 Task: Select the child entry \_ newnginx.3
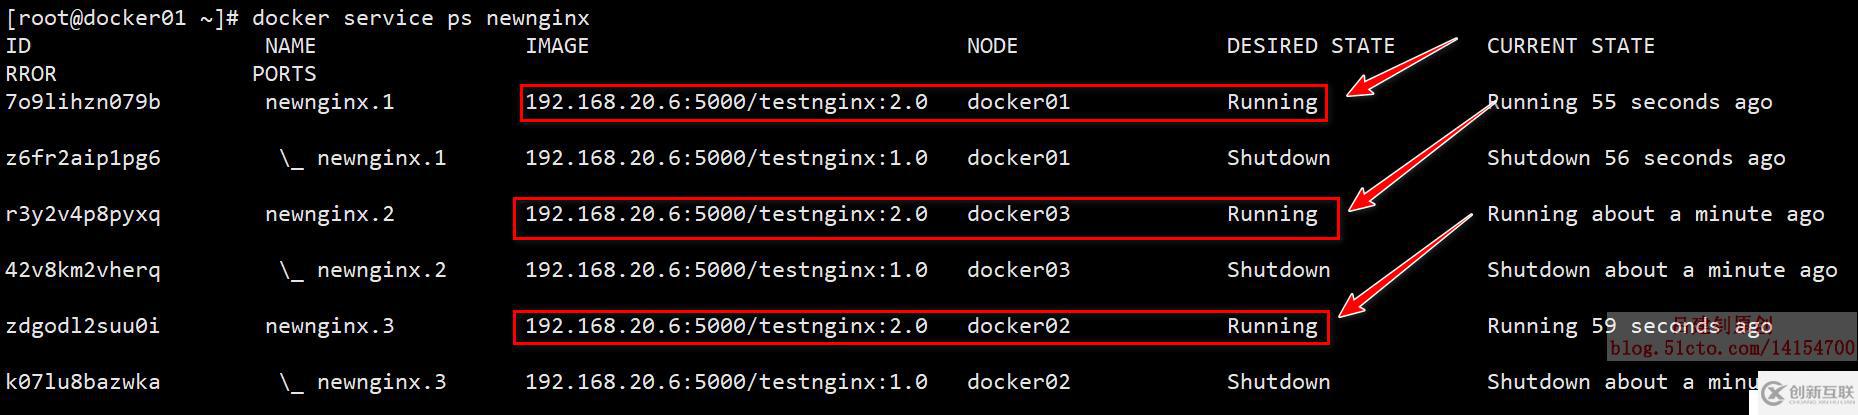pos(362,382)
